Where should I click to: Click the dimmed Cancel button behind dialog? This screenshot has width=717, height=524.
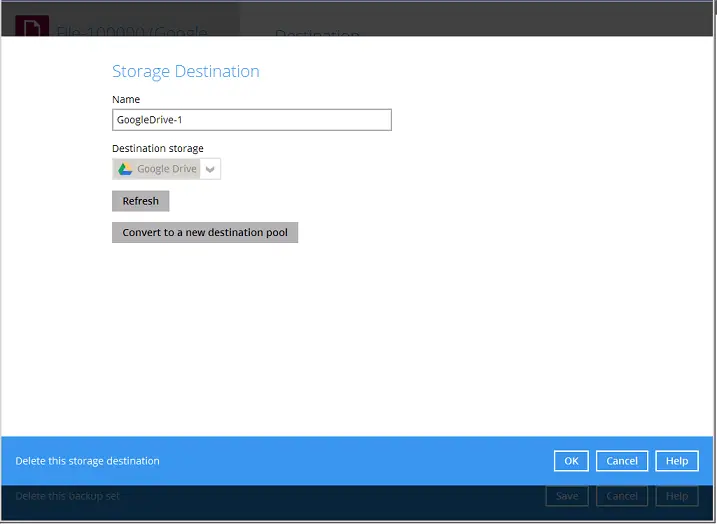[x=622, y=496]
